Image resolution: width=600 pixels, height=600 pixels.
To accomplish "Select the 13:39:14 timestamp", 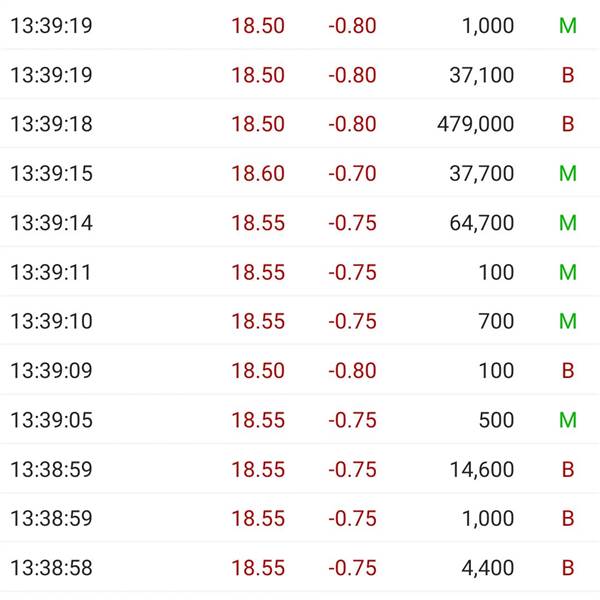I will point(51,223).
